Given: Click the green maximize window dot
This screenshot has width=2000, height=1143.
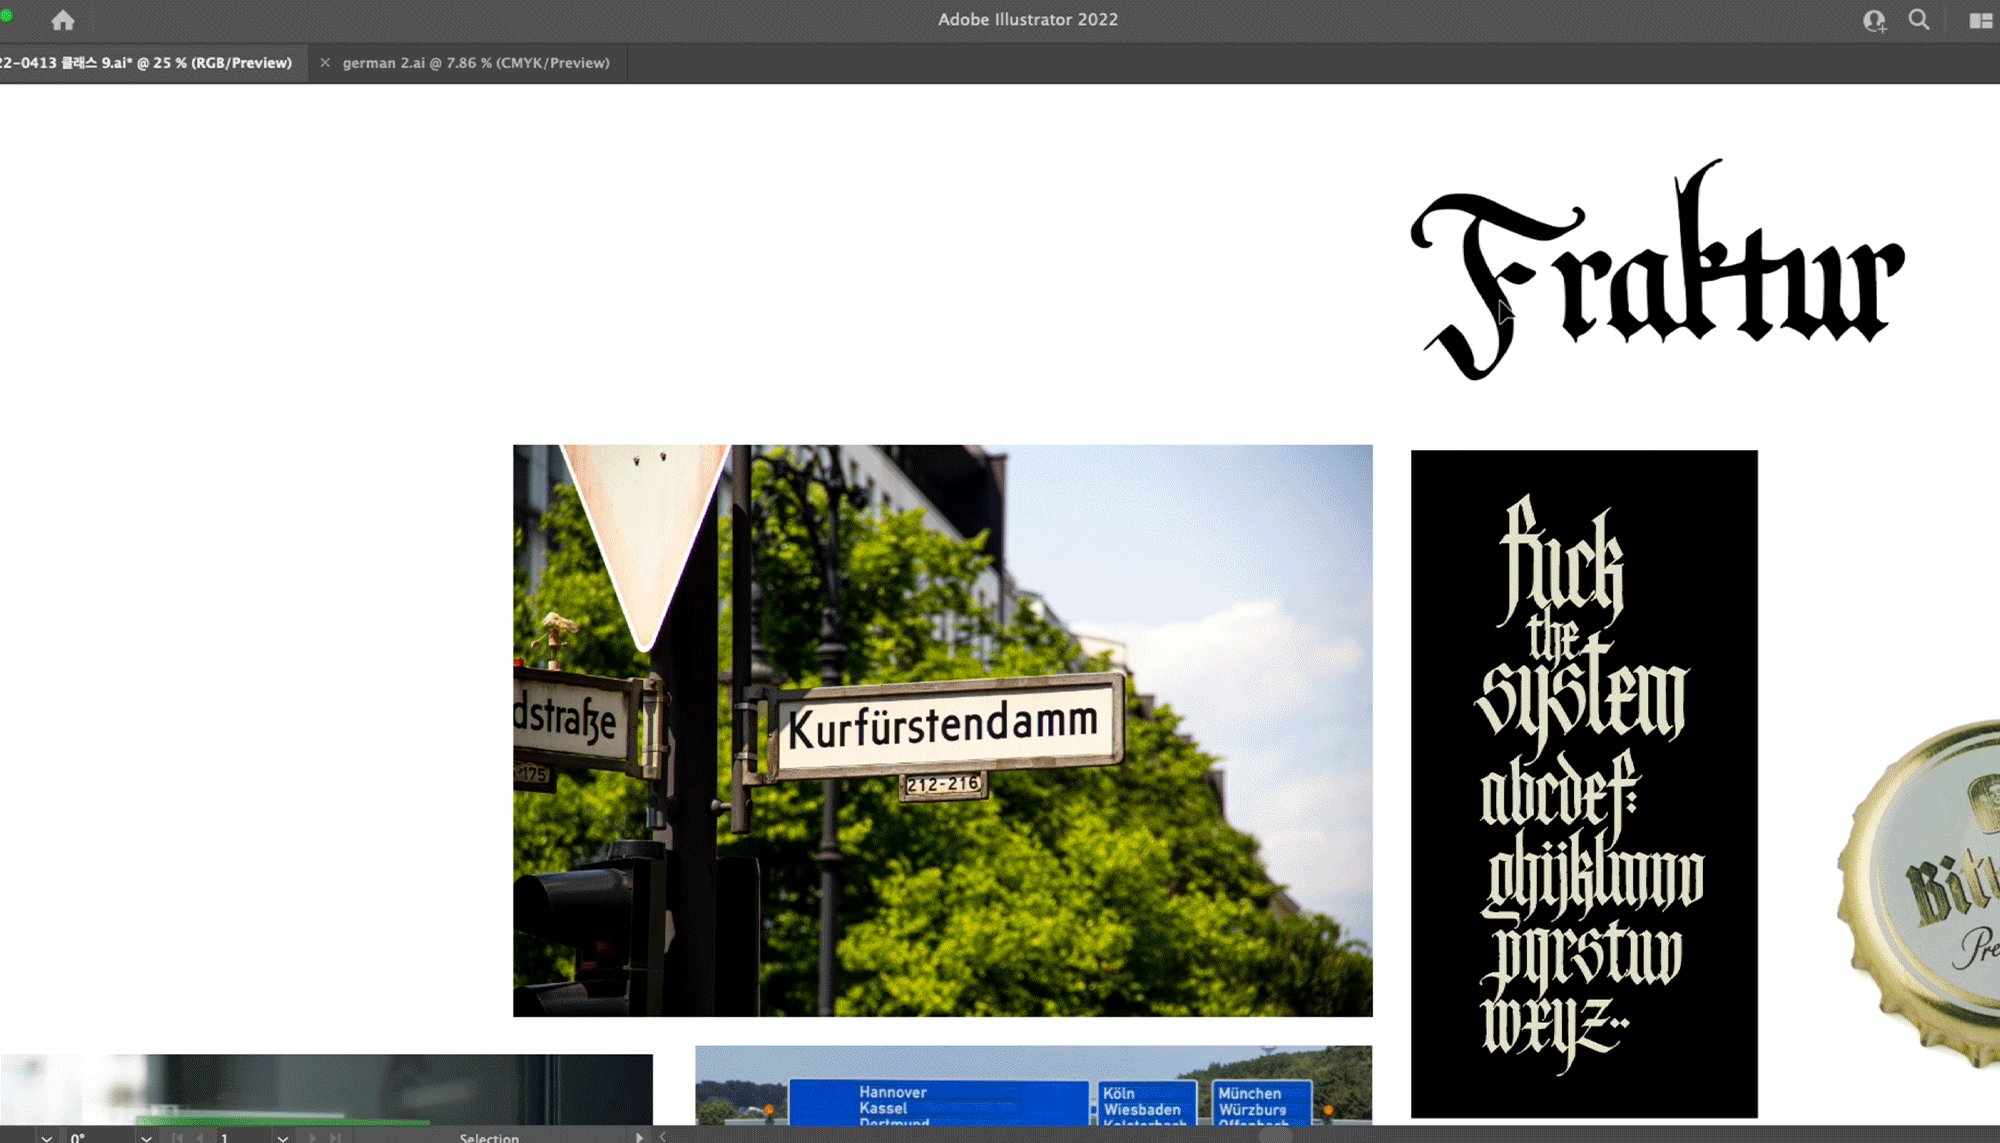Looking at the screenshot, I should [6, 16].
